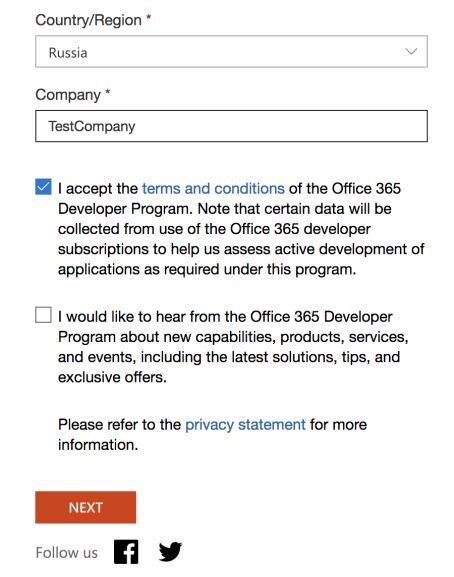Click the NEXT button
The width and height of the screenshot is (454, 577).
point(85,507)
